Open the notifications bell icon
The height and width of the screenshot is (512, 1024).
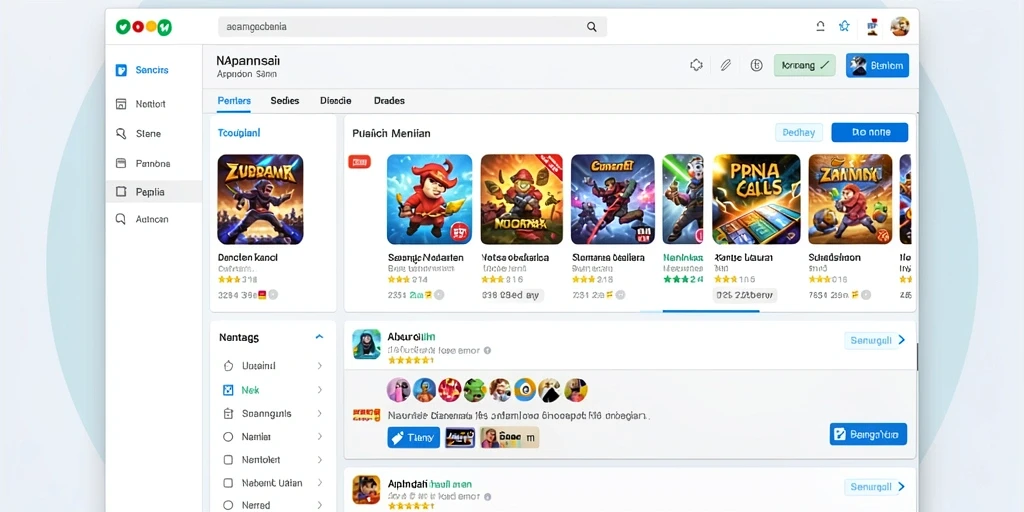click(820, 26)
